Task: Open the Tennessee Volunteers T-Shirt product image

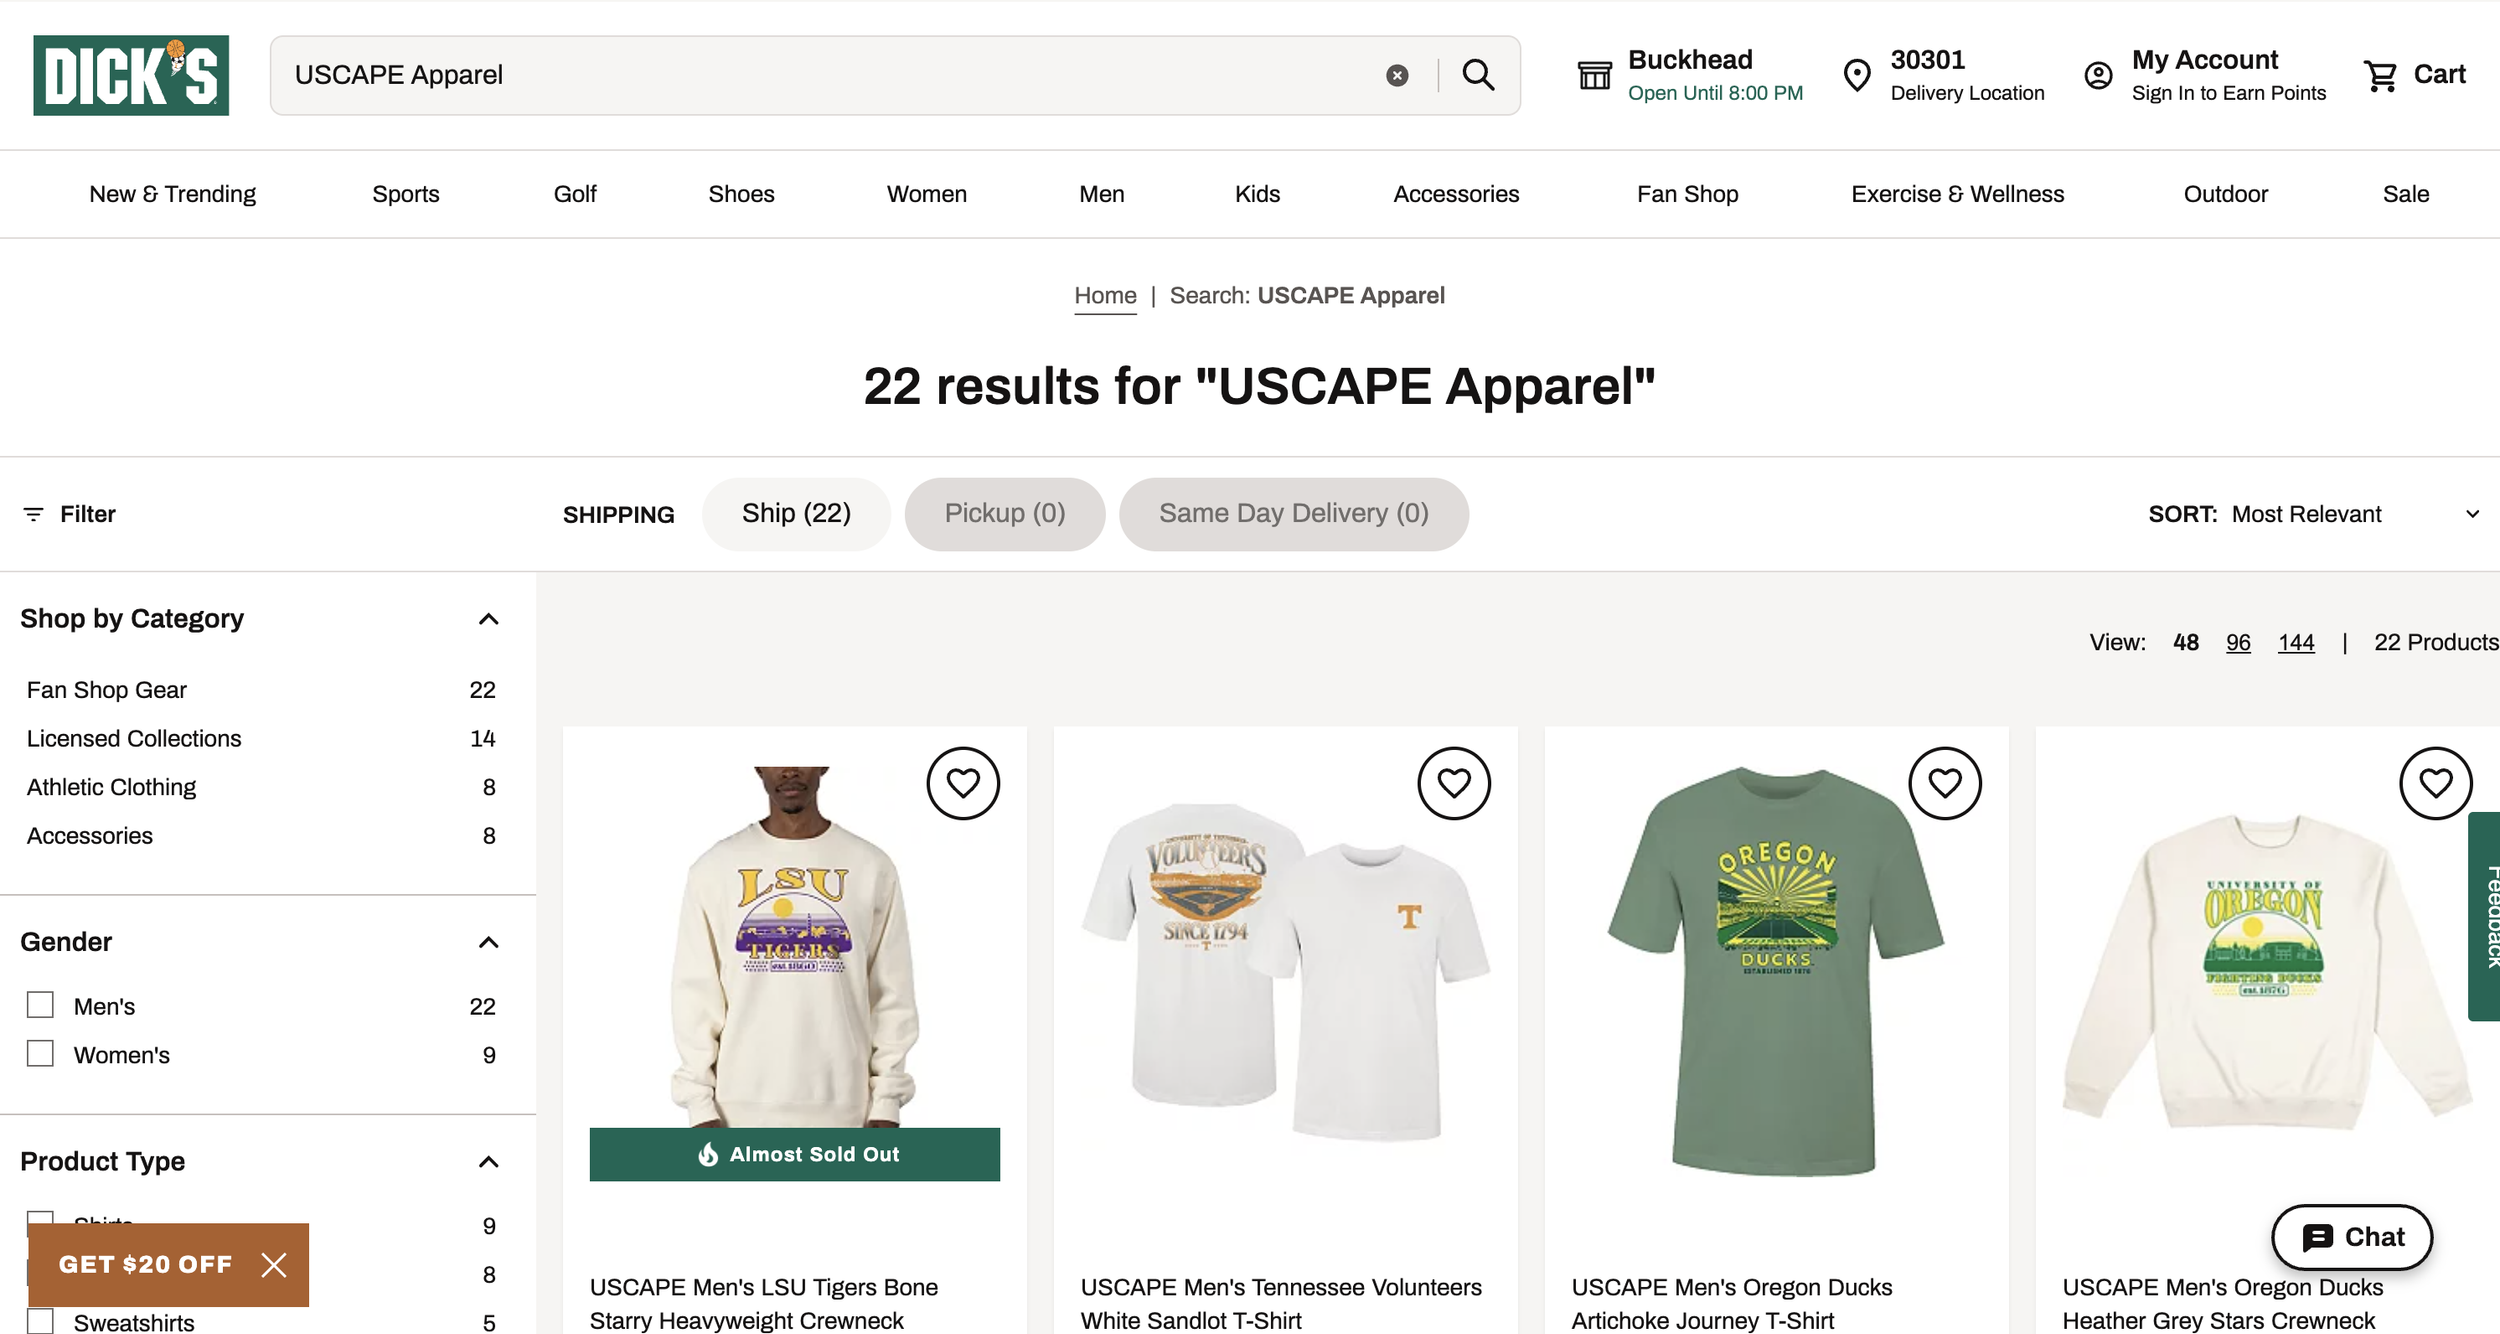Action: 1285,974
